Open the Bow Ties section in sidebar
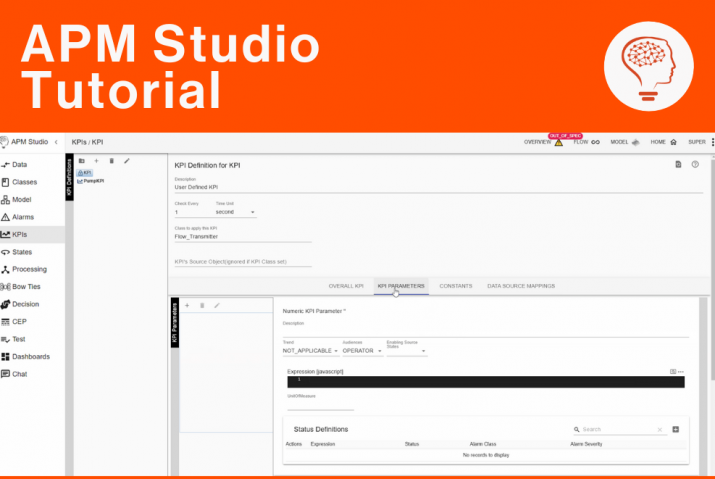The image size is (715, 479). (x=26, y=286)
